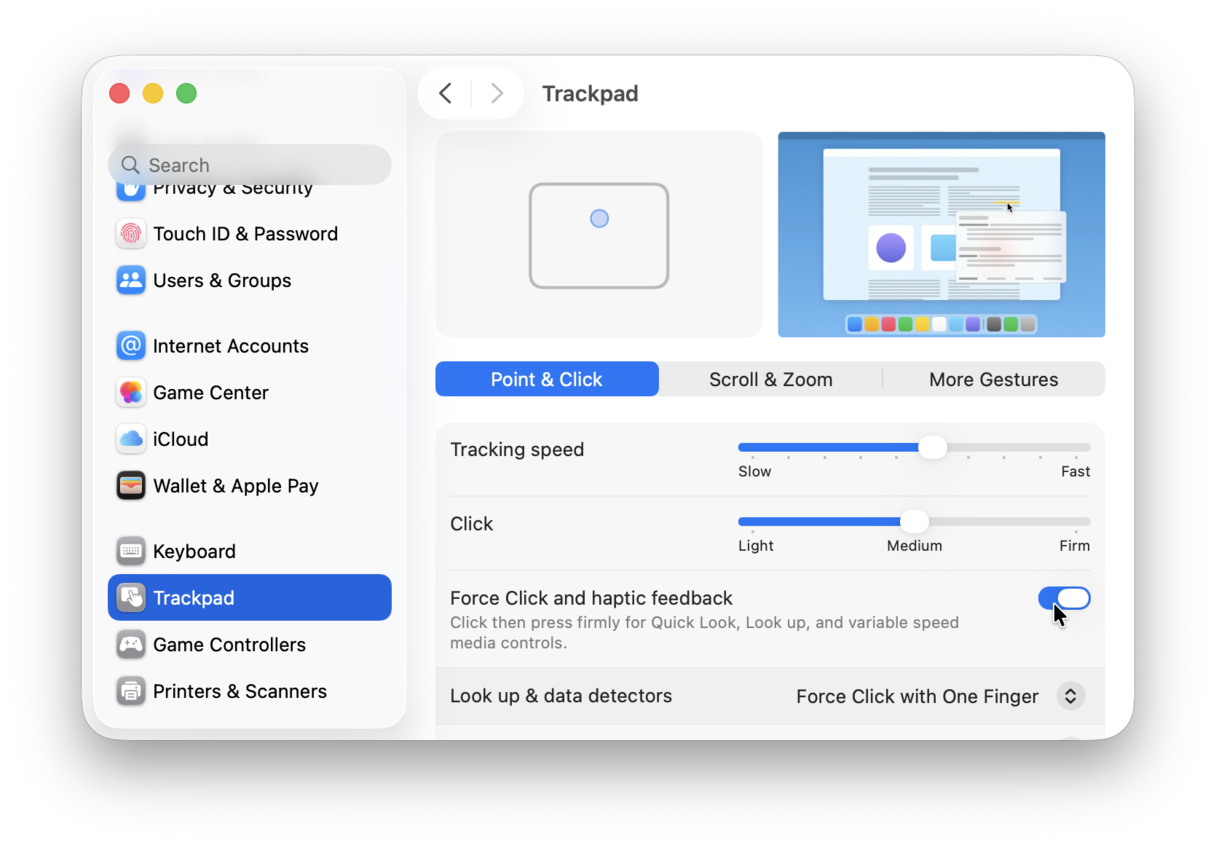Click the Light label under Click slider

(756, 546)
